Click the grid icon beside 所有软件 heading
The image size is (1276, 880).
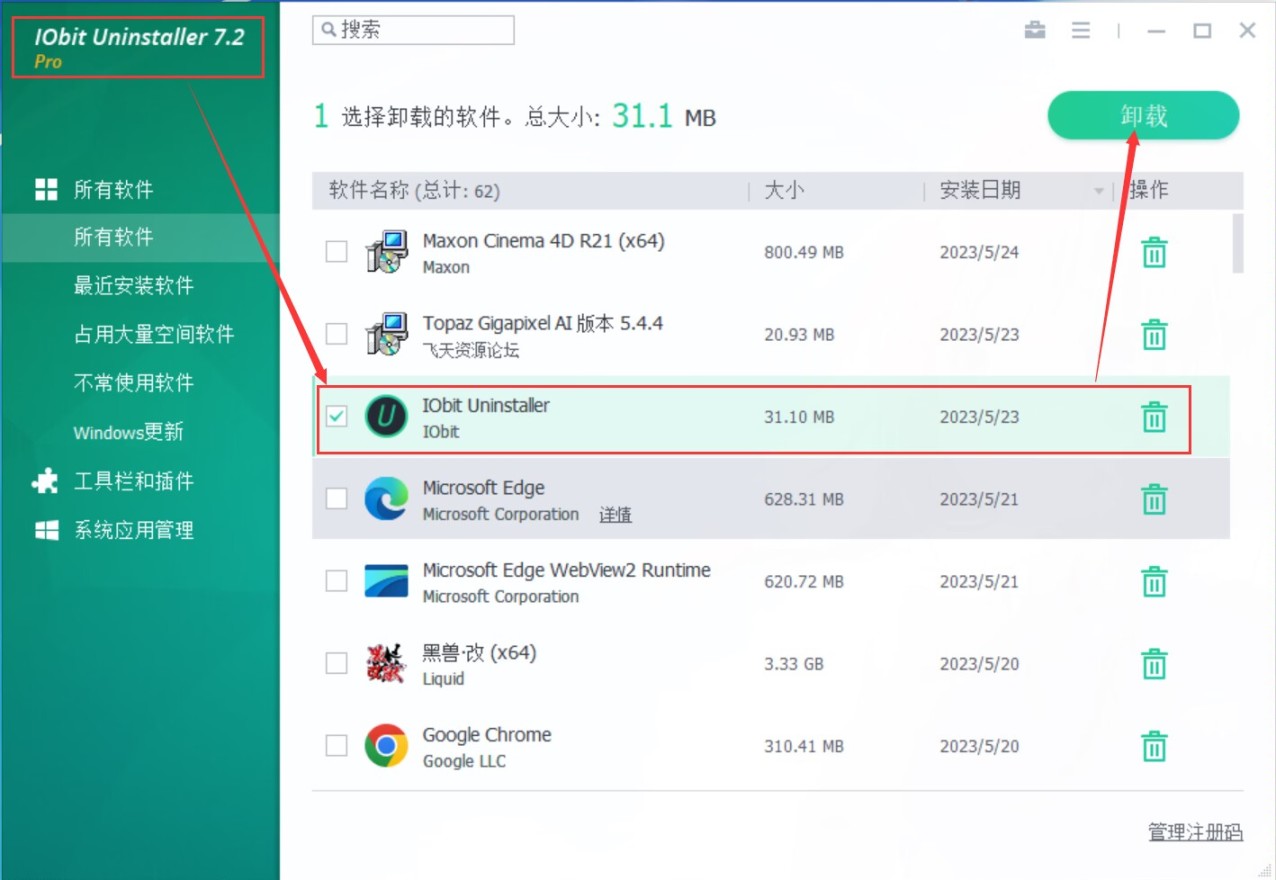coord(46,190)
